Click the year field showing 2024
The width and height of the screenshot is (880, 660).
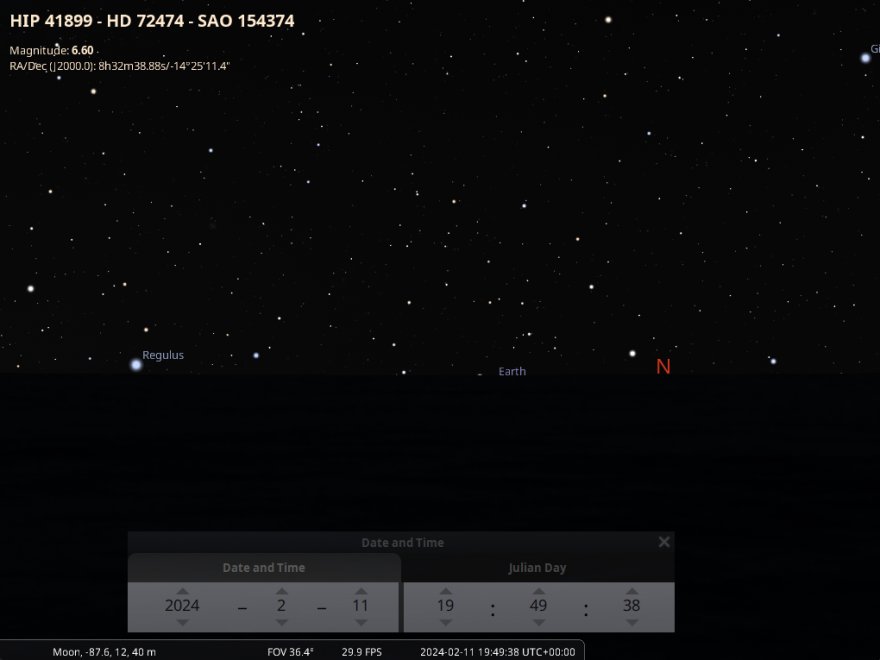tap(182, 606)
